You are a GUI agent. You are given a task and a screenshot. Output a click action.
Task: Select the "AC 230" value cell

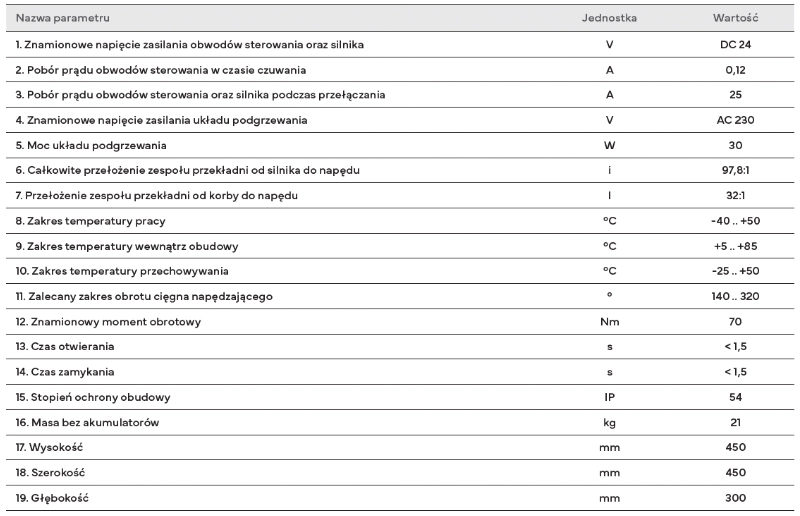(x=735, y=120)
